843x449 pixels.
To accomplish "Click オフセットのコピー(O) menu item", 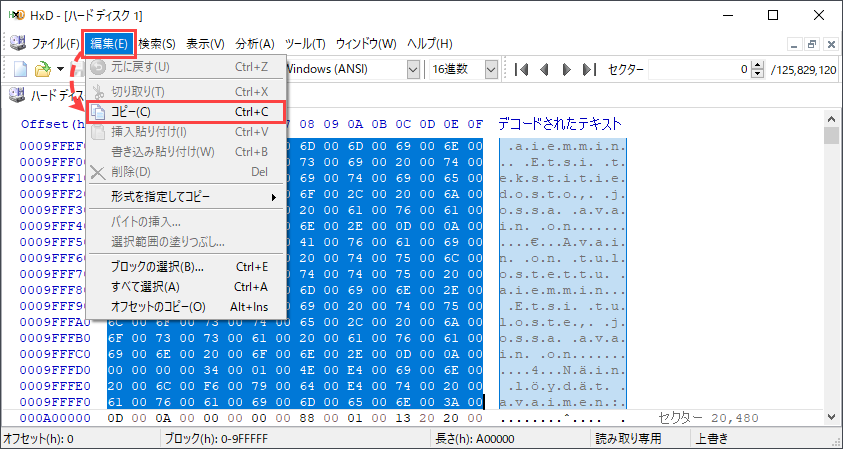I will click(185, 307).
